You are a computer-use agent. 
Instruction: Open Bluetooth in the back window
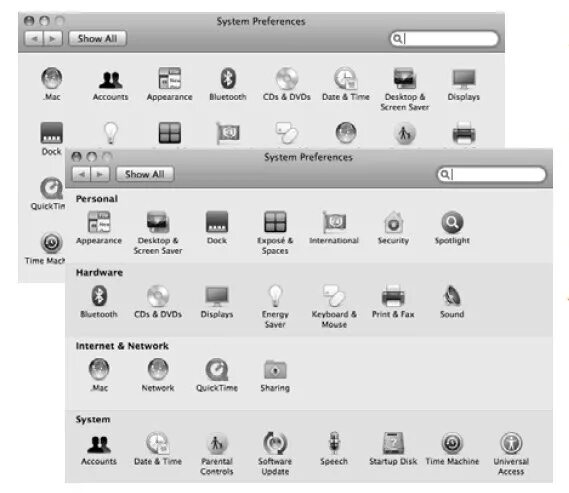pyautogui.click(x=228, y=84)
